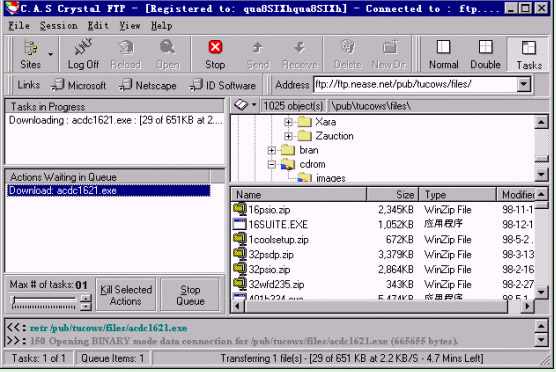Select the 32wfd235.zip file icon
Screen dimensions: 556x372
[239, 284]
